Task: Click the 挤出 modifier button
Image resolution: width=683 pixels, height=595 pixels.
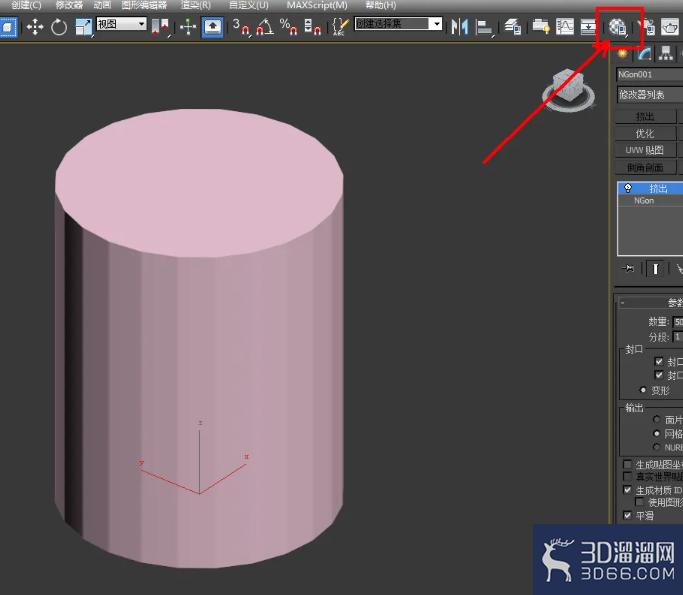Action: [645, 117]
